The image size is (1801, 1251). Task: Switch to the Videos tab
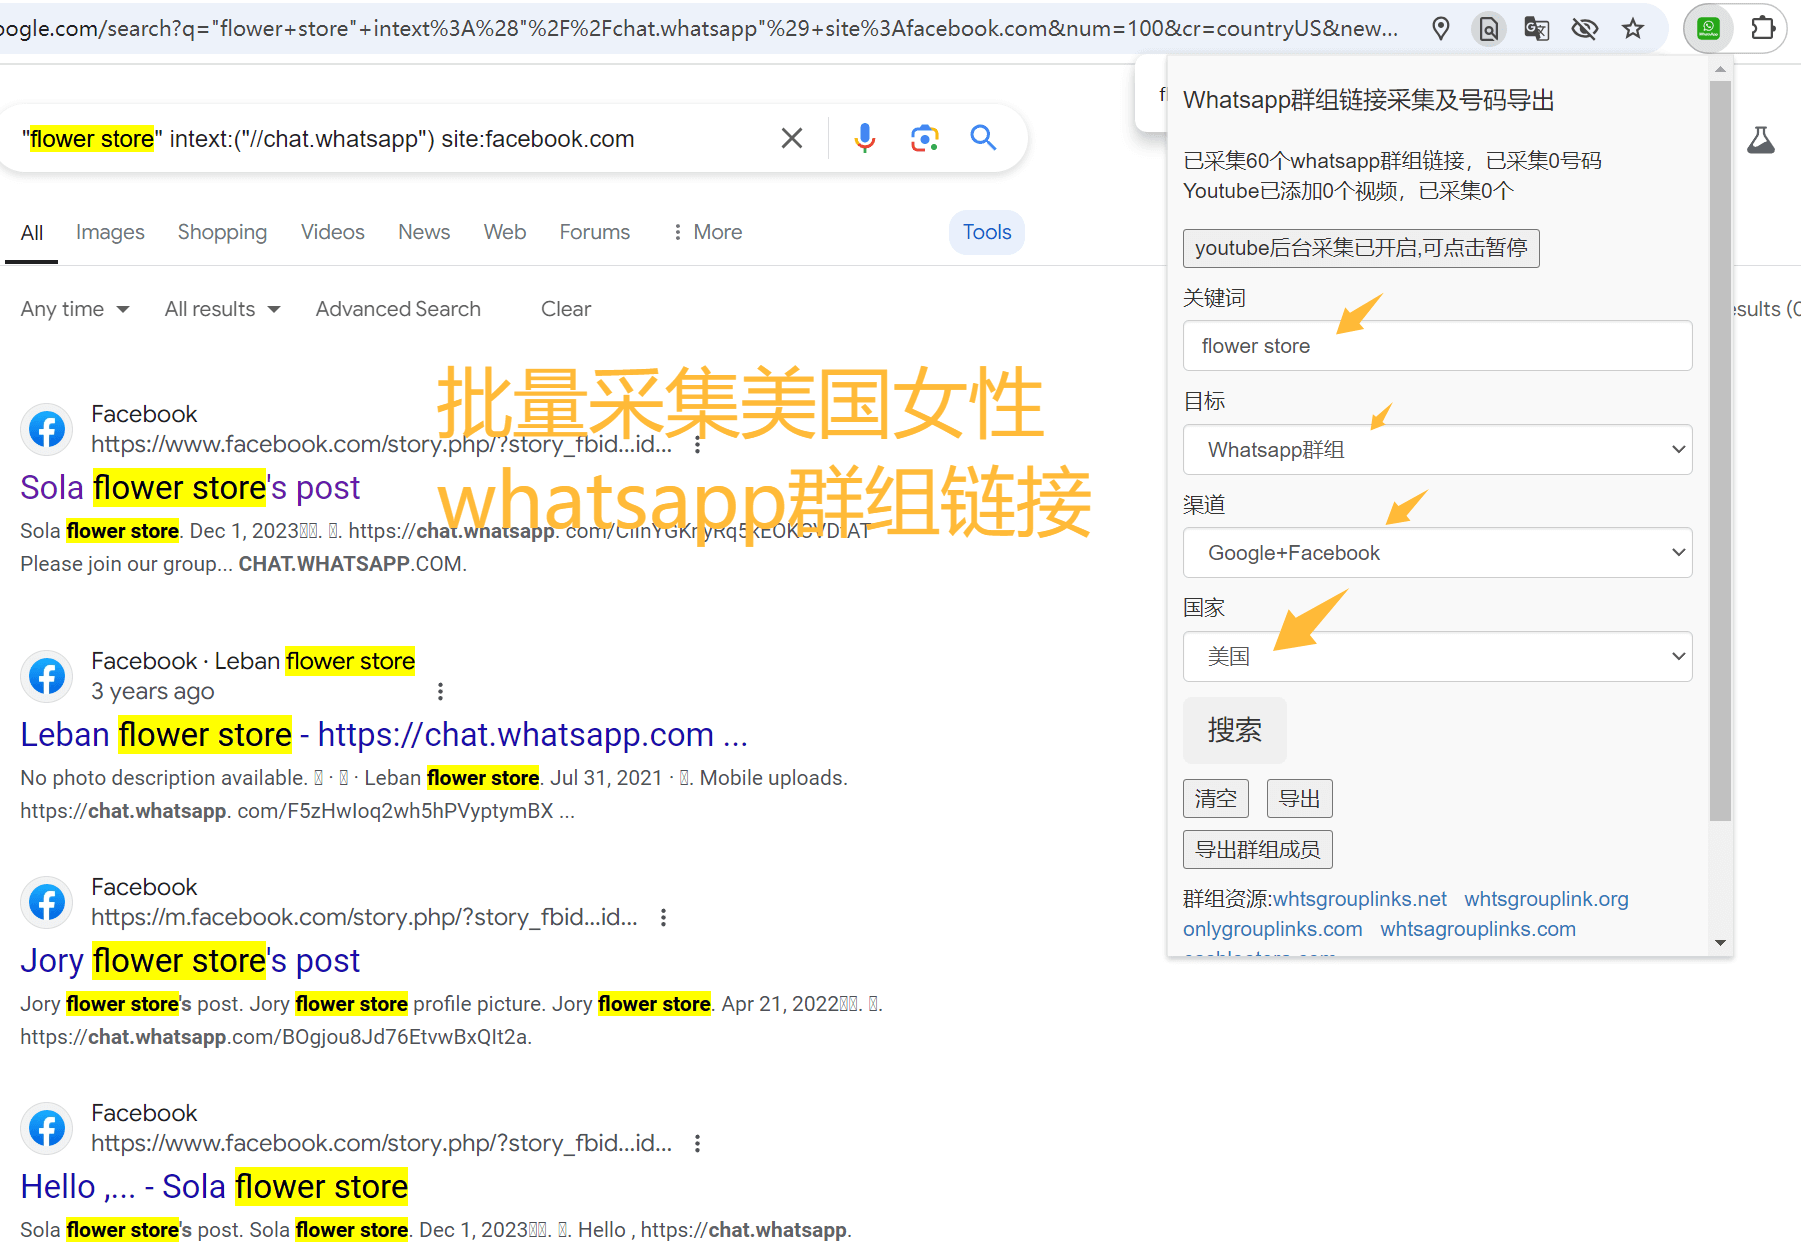[332, 232]
